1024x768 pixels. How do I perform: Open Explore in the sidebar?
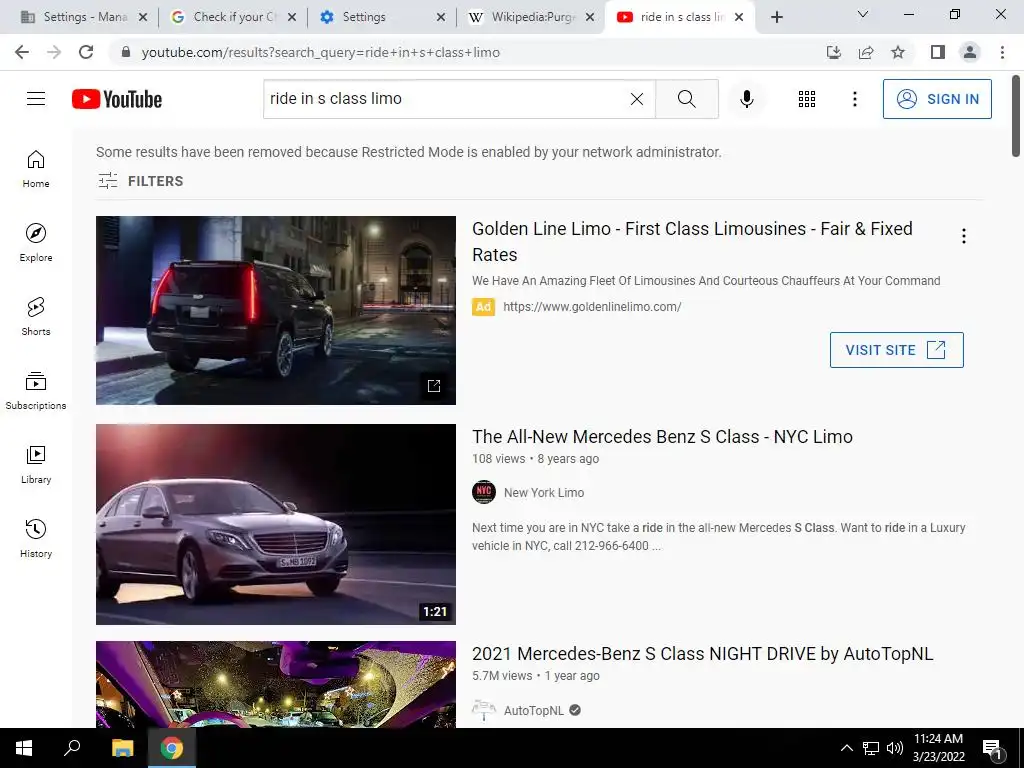[x=36, y=242]
